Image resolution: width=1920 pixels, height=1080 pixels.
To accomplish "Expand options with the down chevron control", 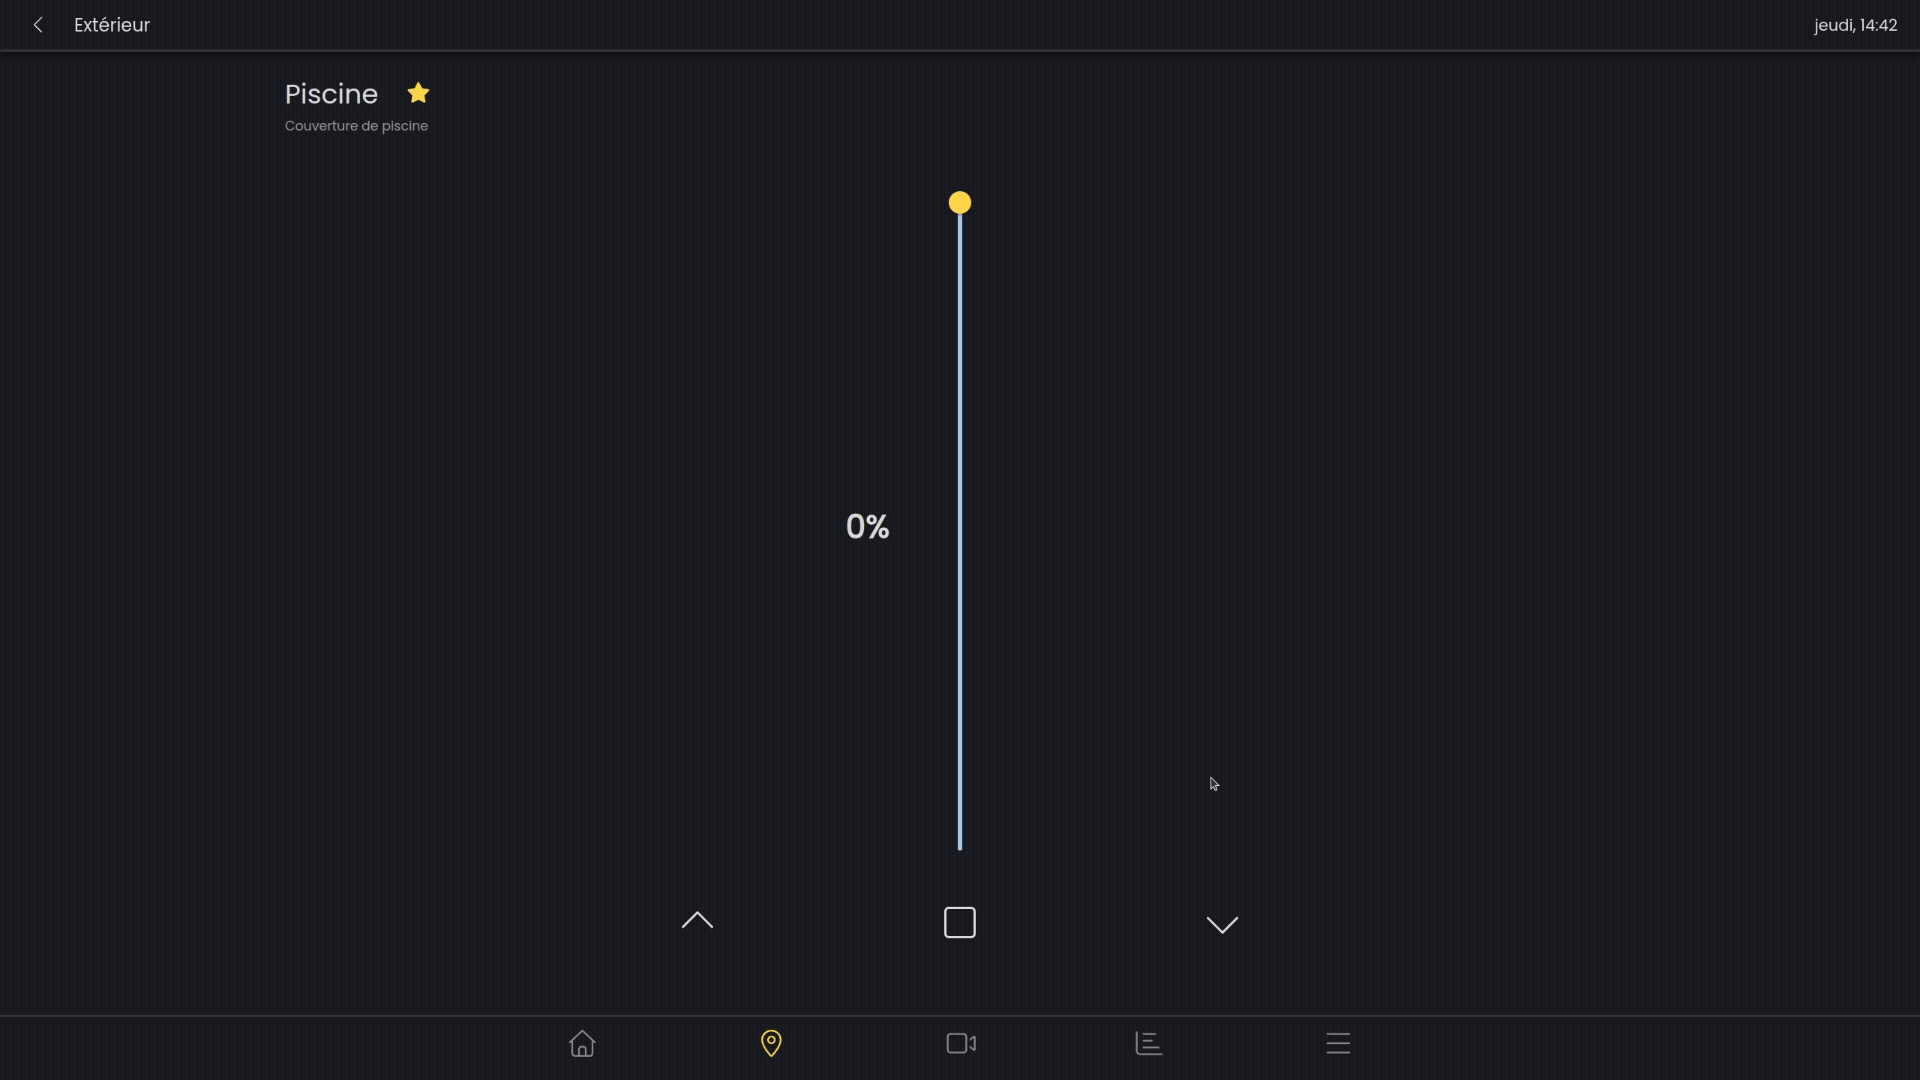I will [x=1222, y=925].
